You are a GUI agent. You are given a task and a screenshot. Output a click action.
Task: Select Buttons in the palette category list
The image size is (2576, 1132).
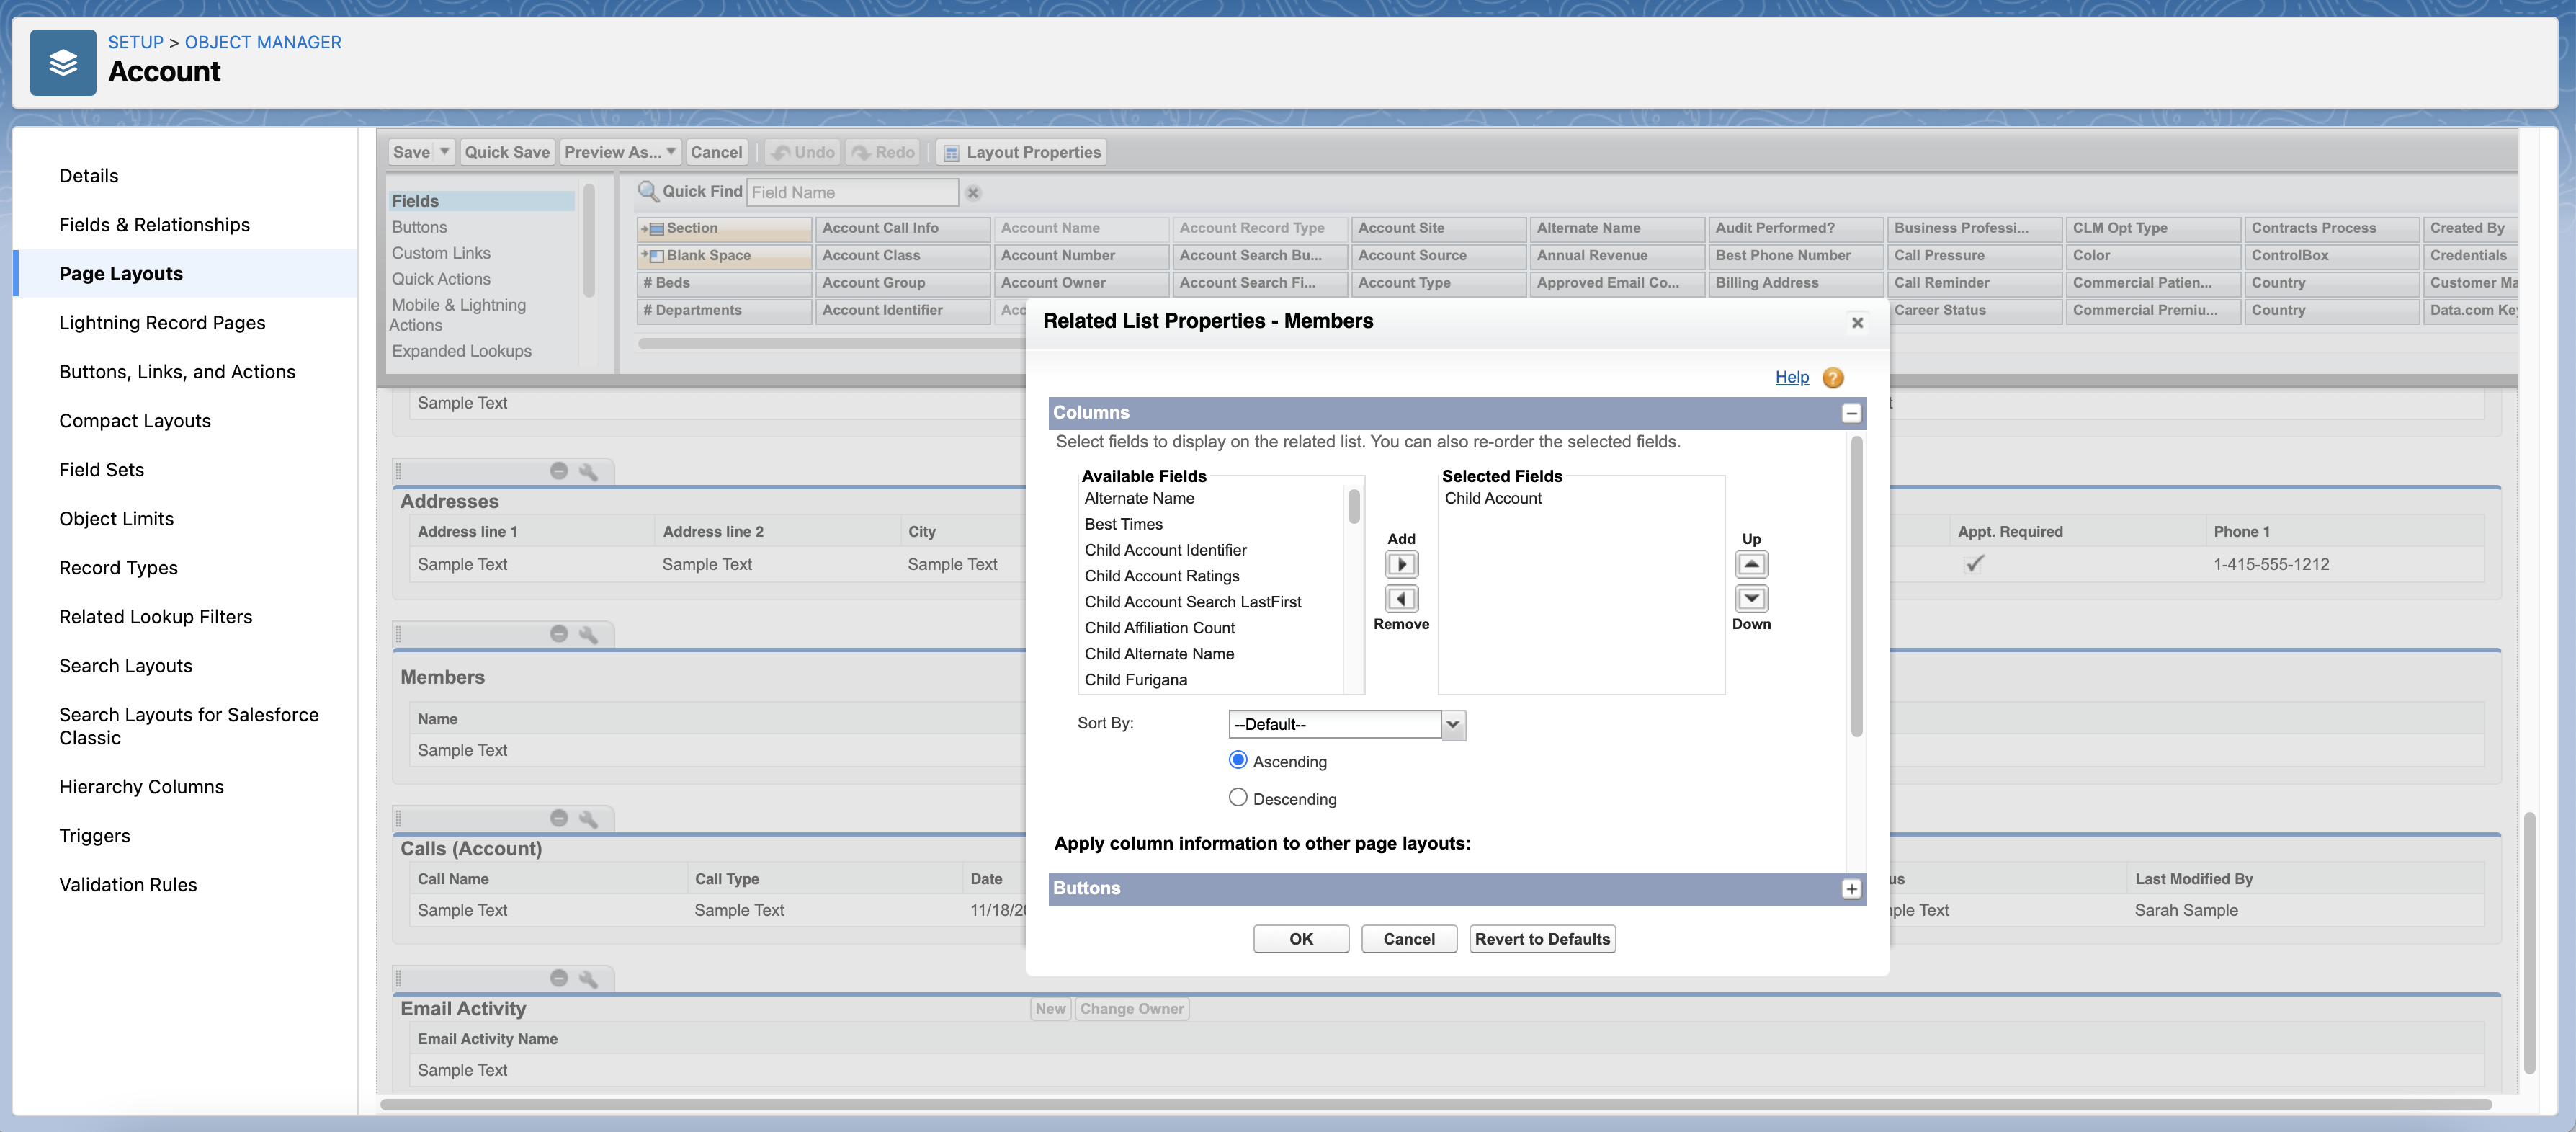(419, 227)
